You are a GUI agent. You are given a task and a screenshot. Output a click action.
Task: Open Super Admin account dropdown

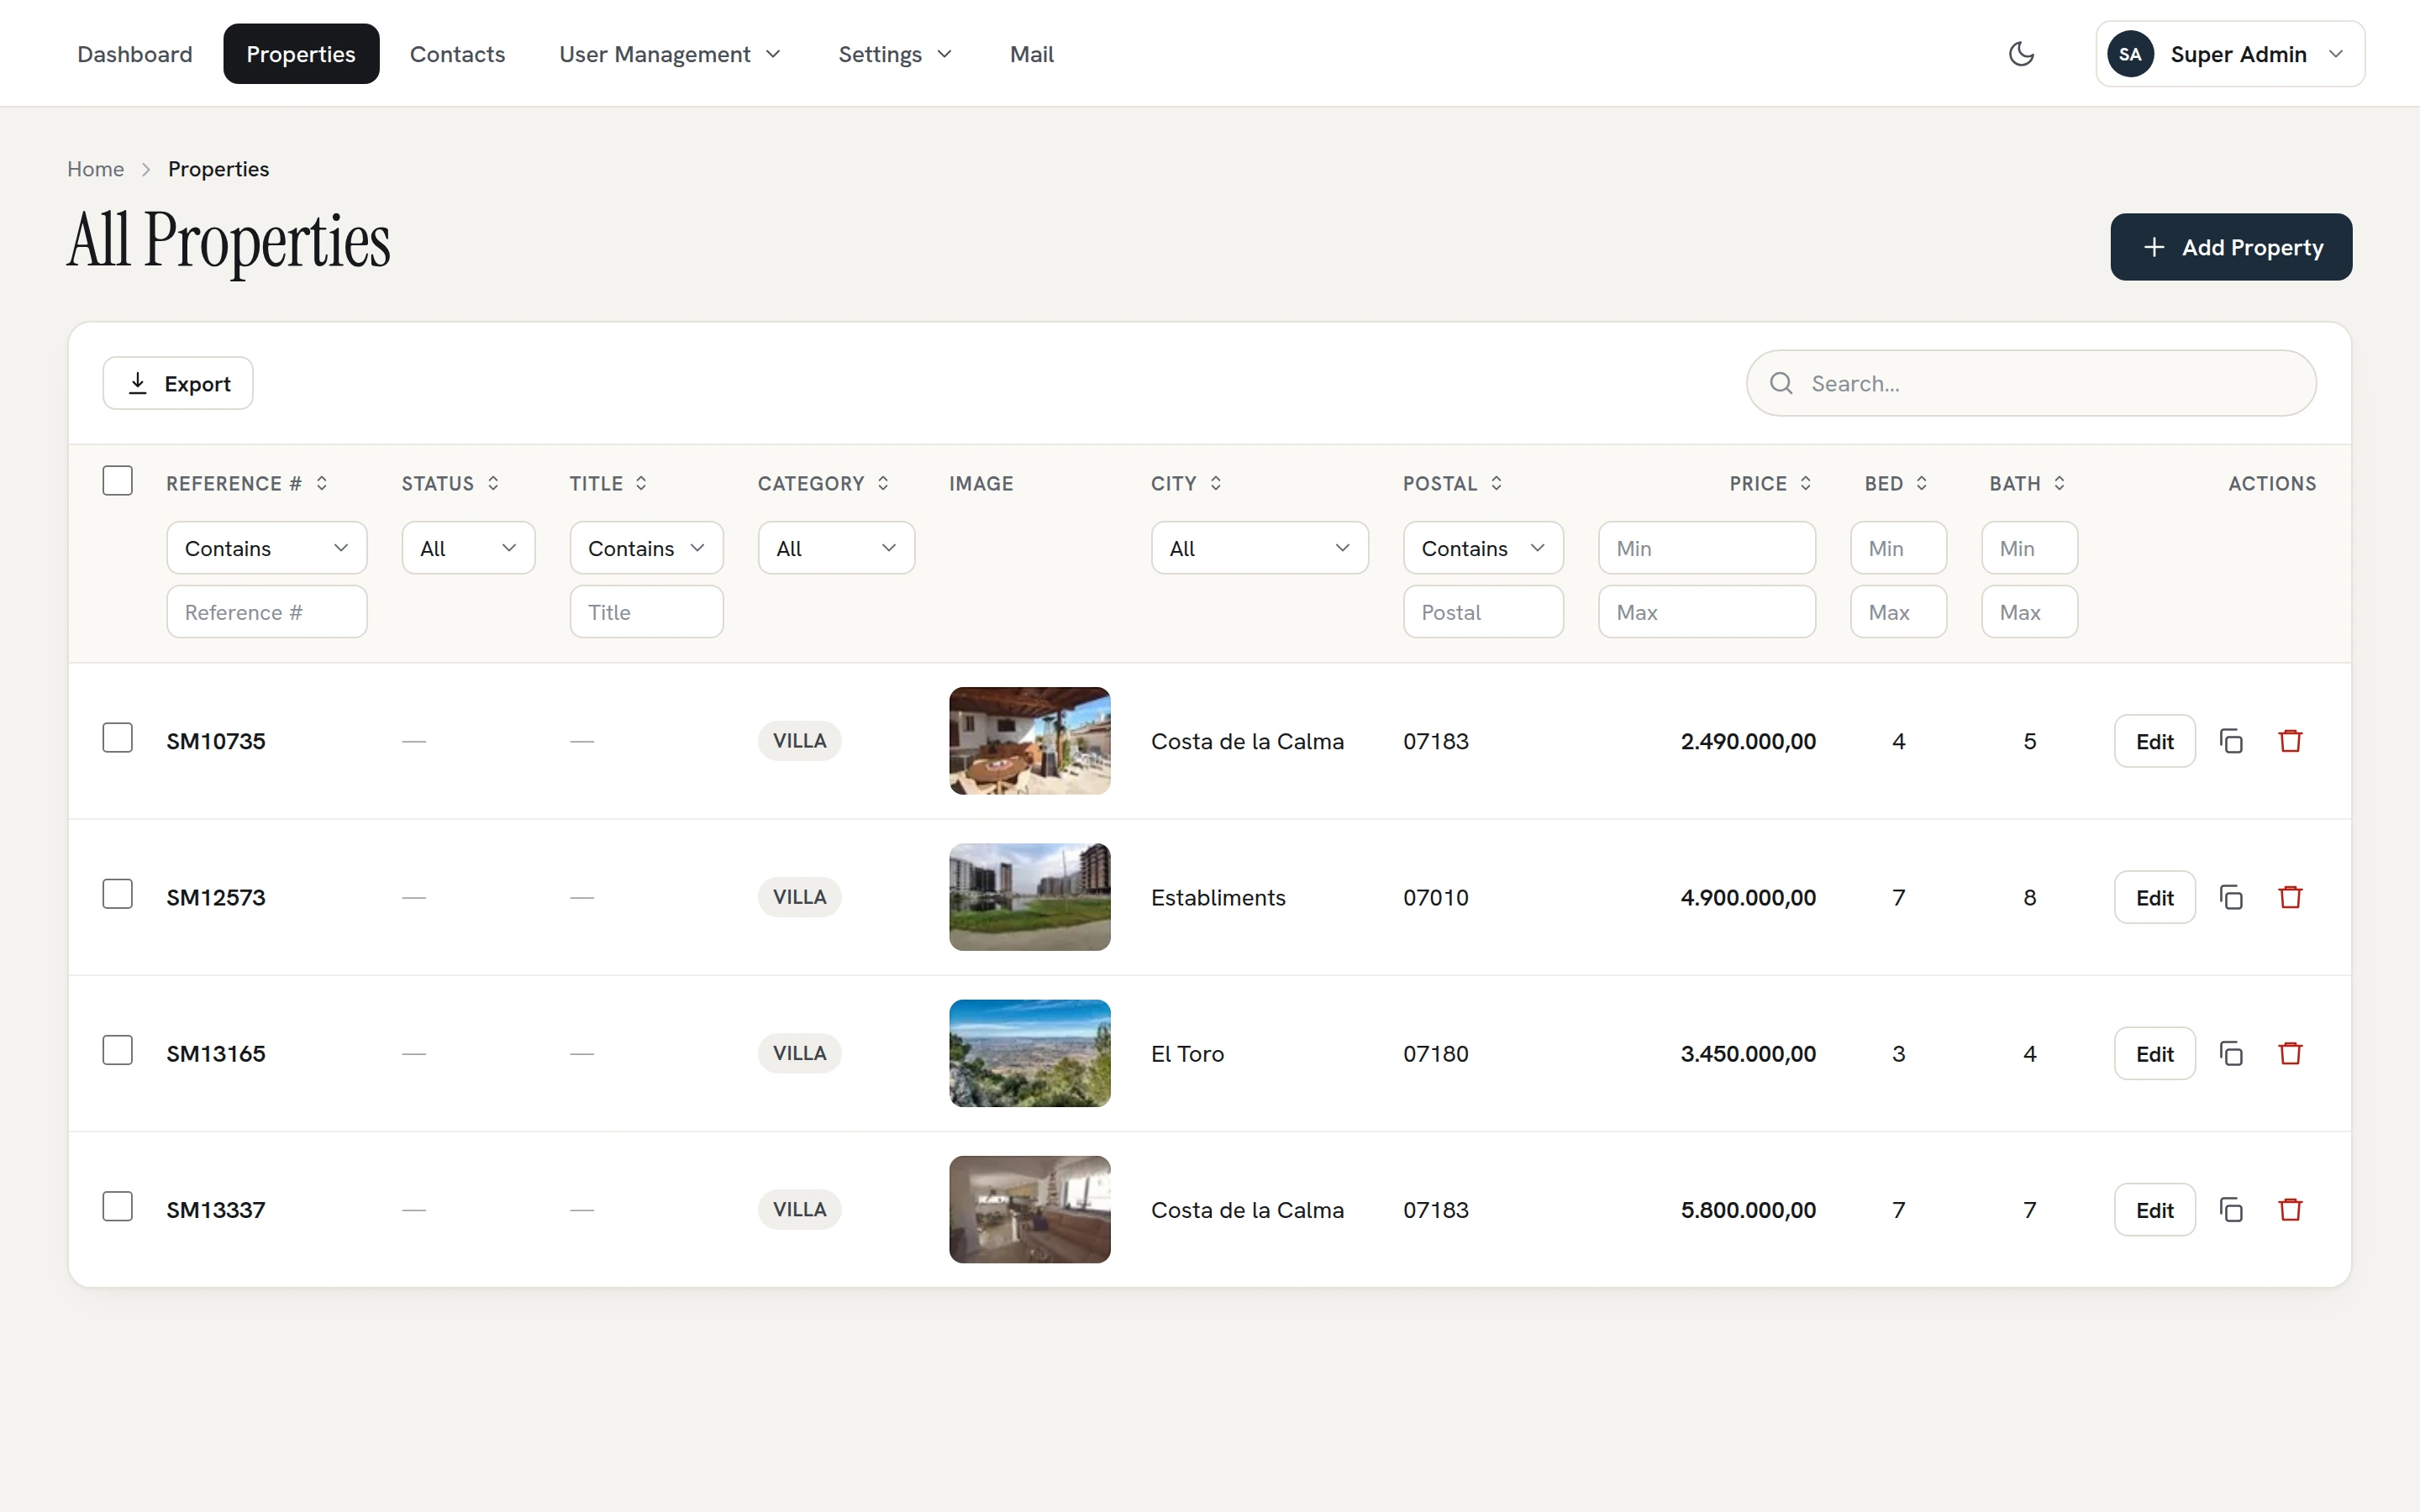2230,54
